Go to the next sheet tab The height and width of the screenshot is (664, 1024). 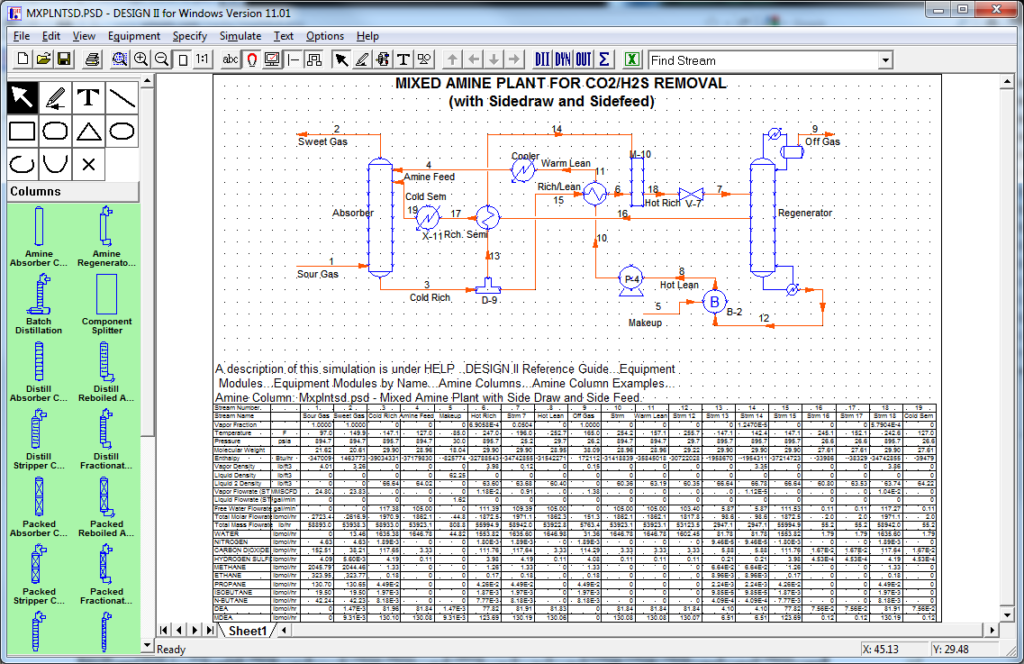[x=195, y=631]
